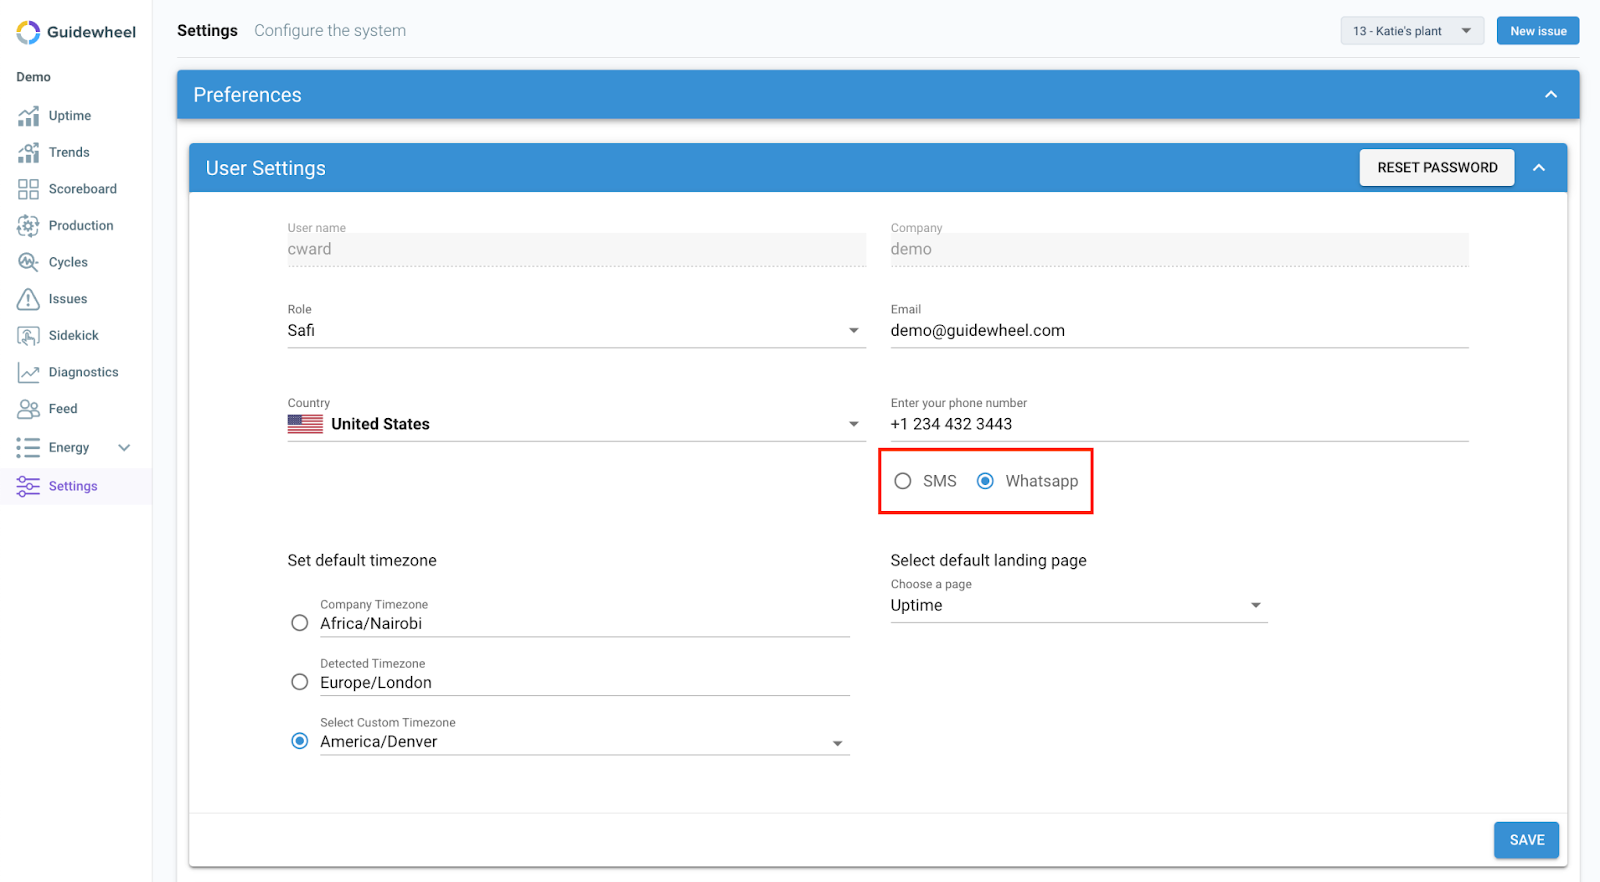Click the New issue button
The image size is (1600, 882).
click(1538, 31)
